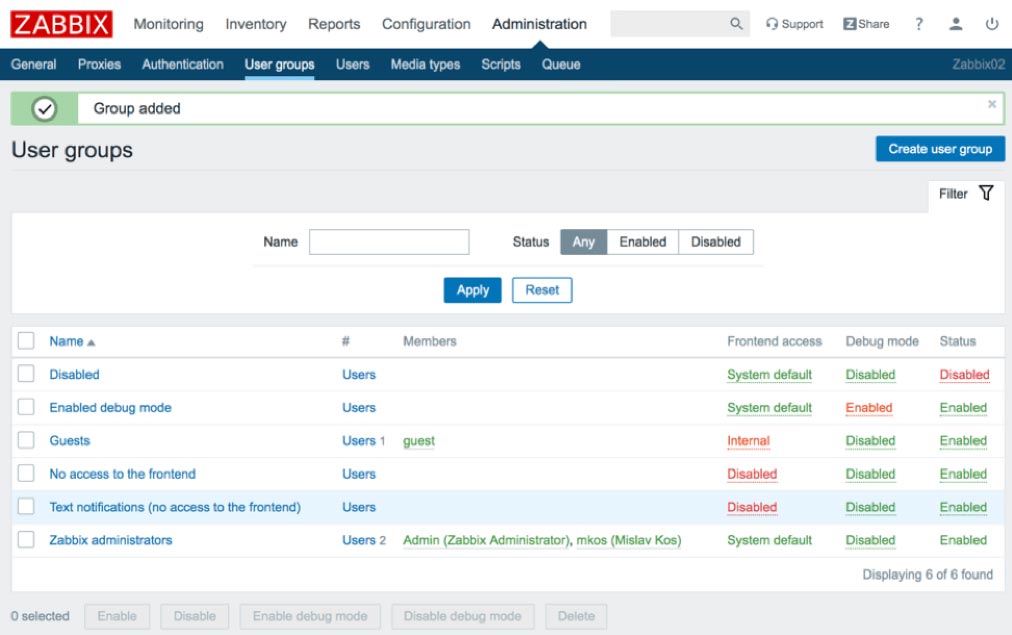This screenshot has width=1012, height=635.
Task: Open the Admin (Zabbix Administrator) member link
Action: point(487,540)
